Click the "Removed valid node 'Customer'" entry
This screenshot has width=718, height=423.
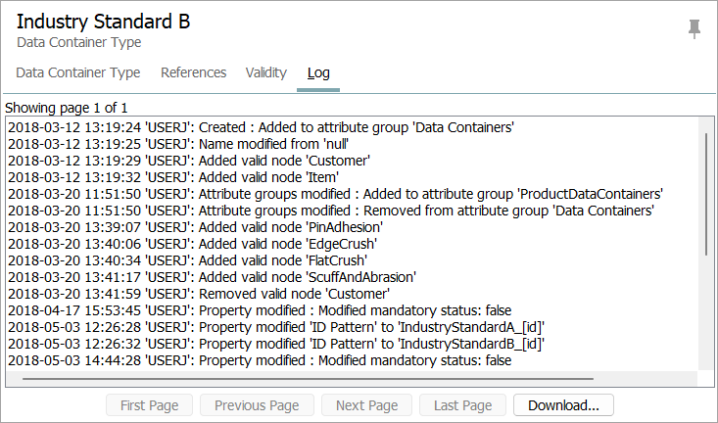point(198,294)
